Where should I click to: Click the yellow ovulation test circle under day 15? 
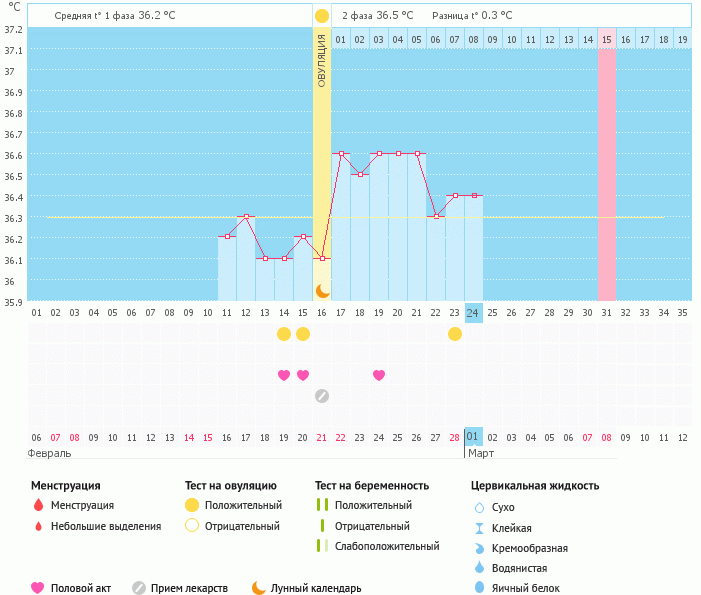(303, 333)
